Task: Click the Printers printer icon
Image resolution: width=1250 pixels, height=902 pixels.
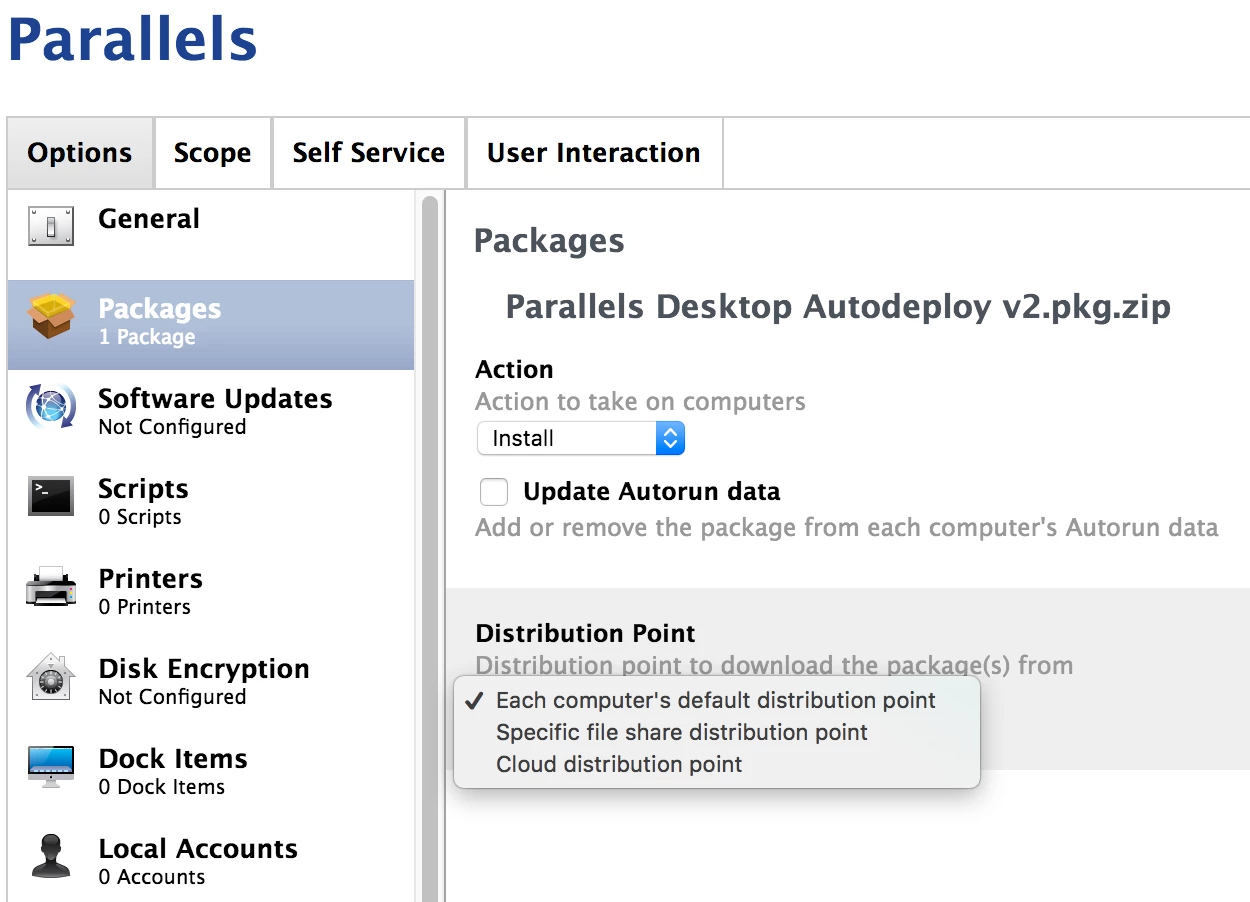Action: (50, 587)
